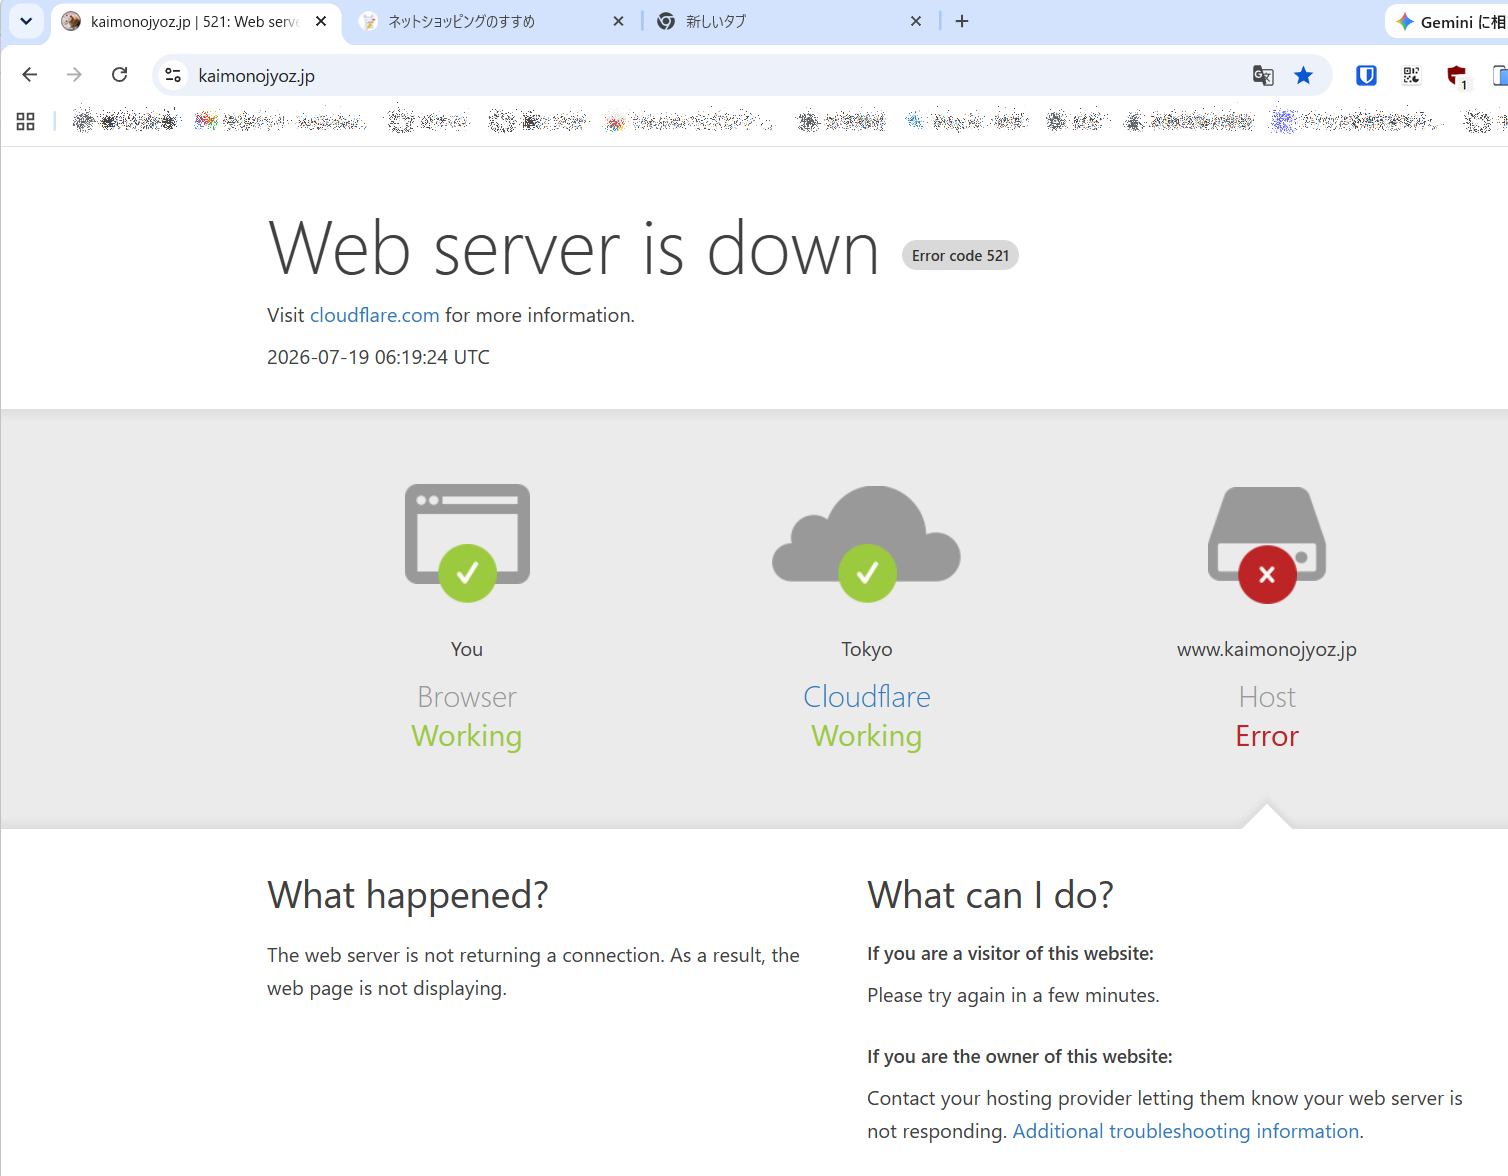
Task: Open the Gemini button
Action: pos(1448,21)
